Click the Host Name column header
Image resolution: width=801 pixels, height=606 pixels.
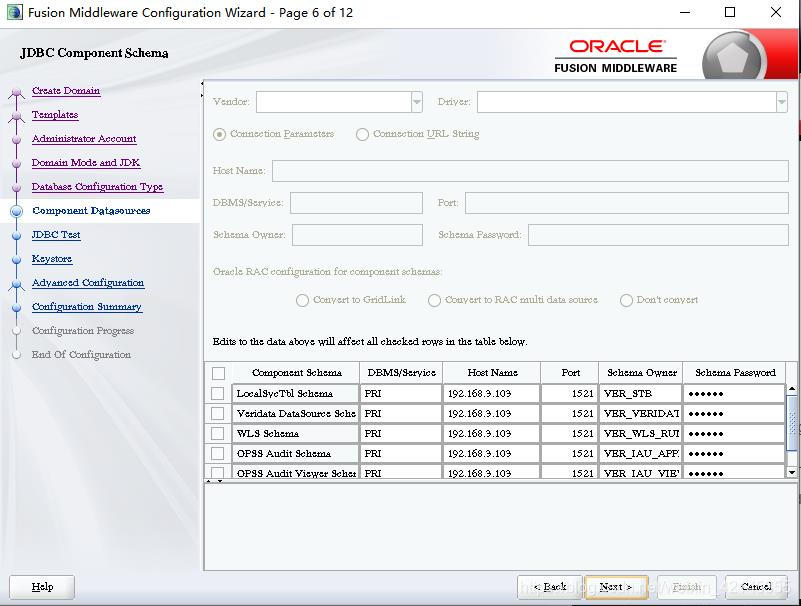pos(492,372)
